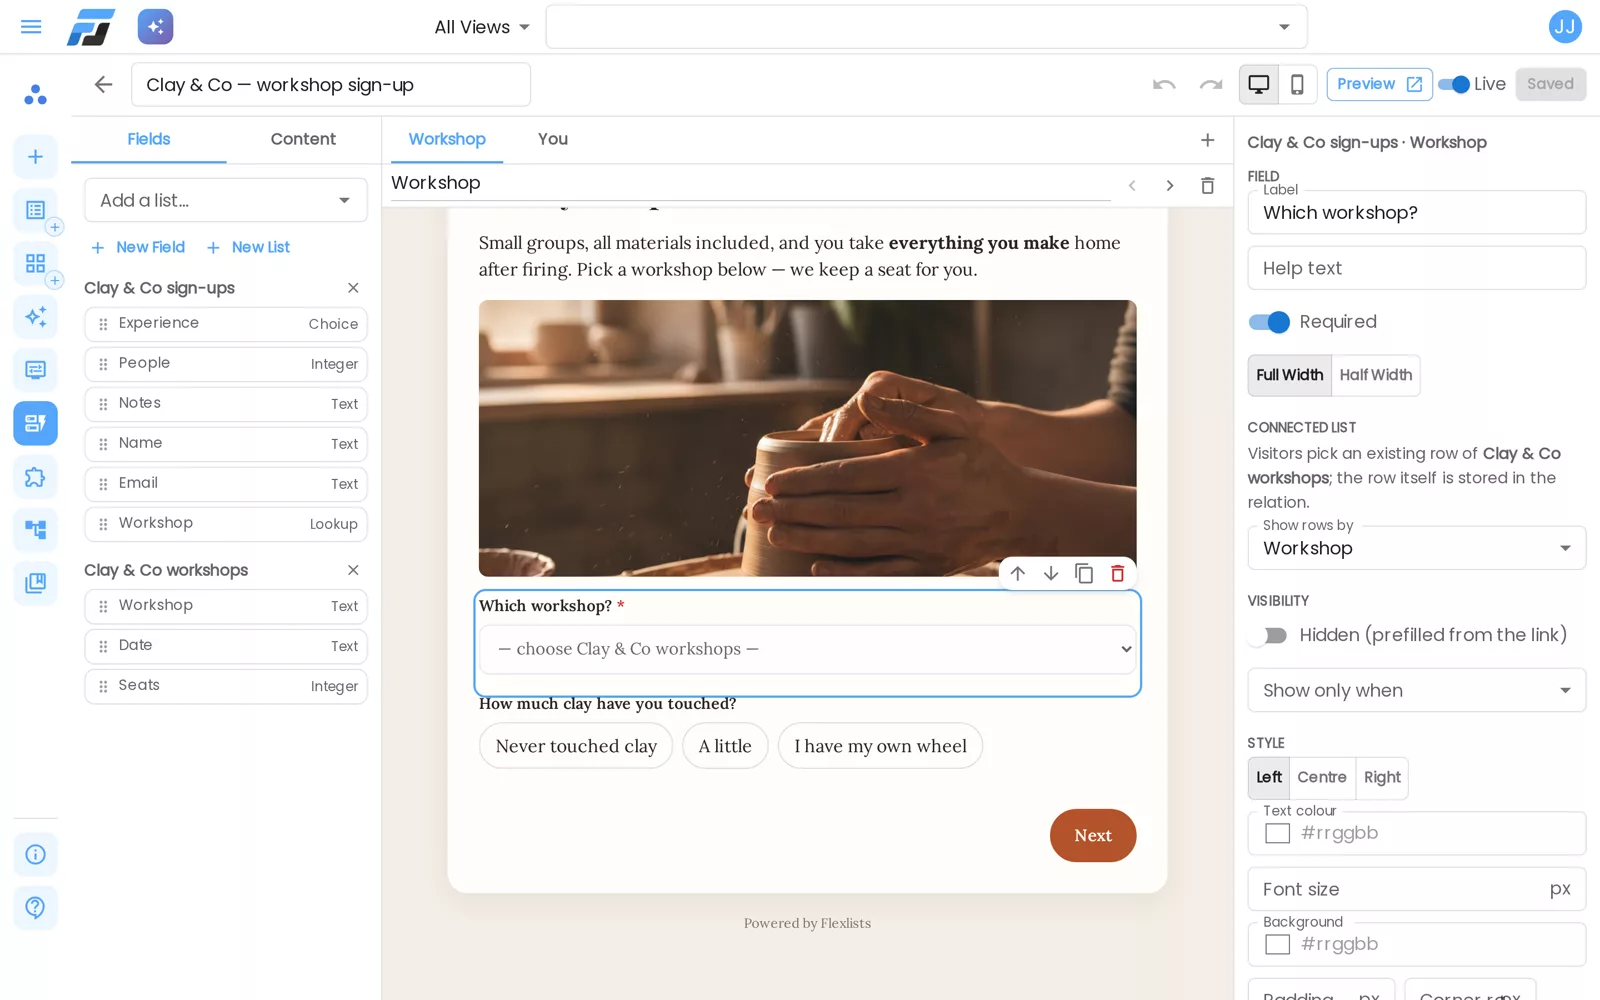Switch to the Content tab

303,139
